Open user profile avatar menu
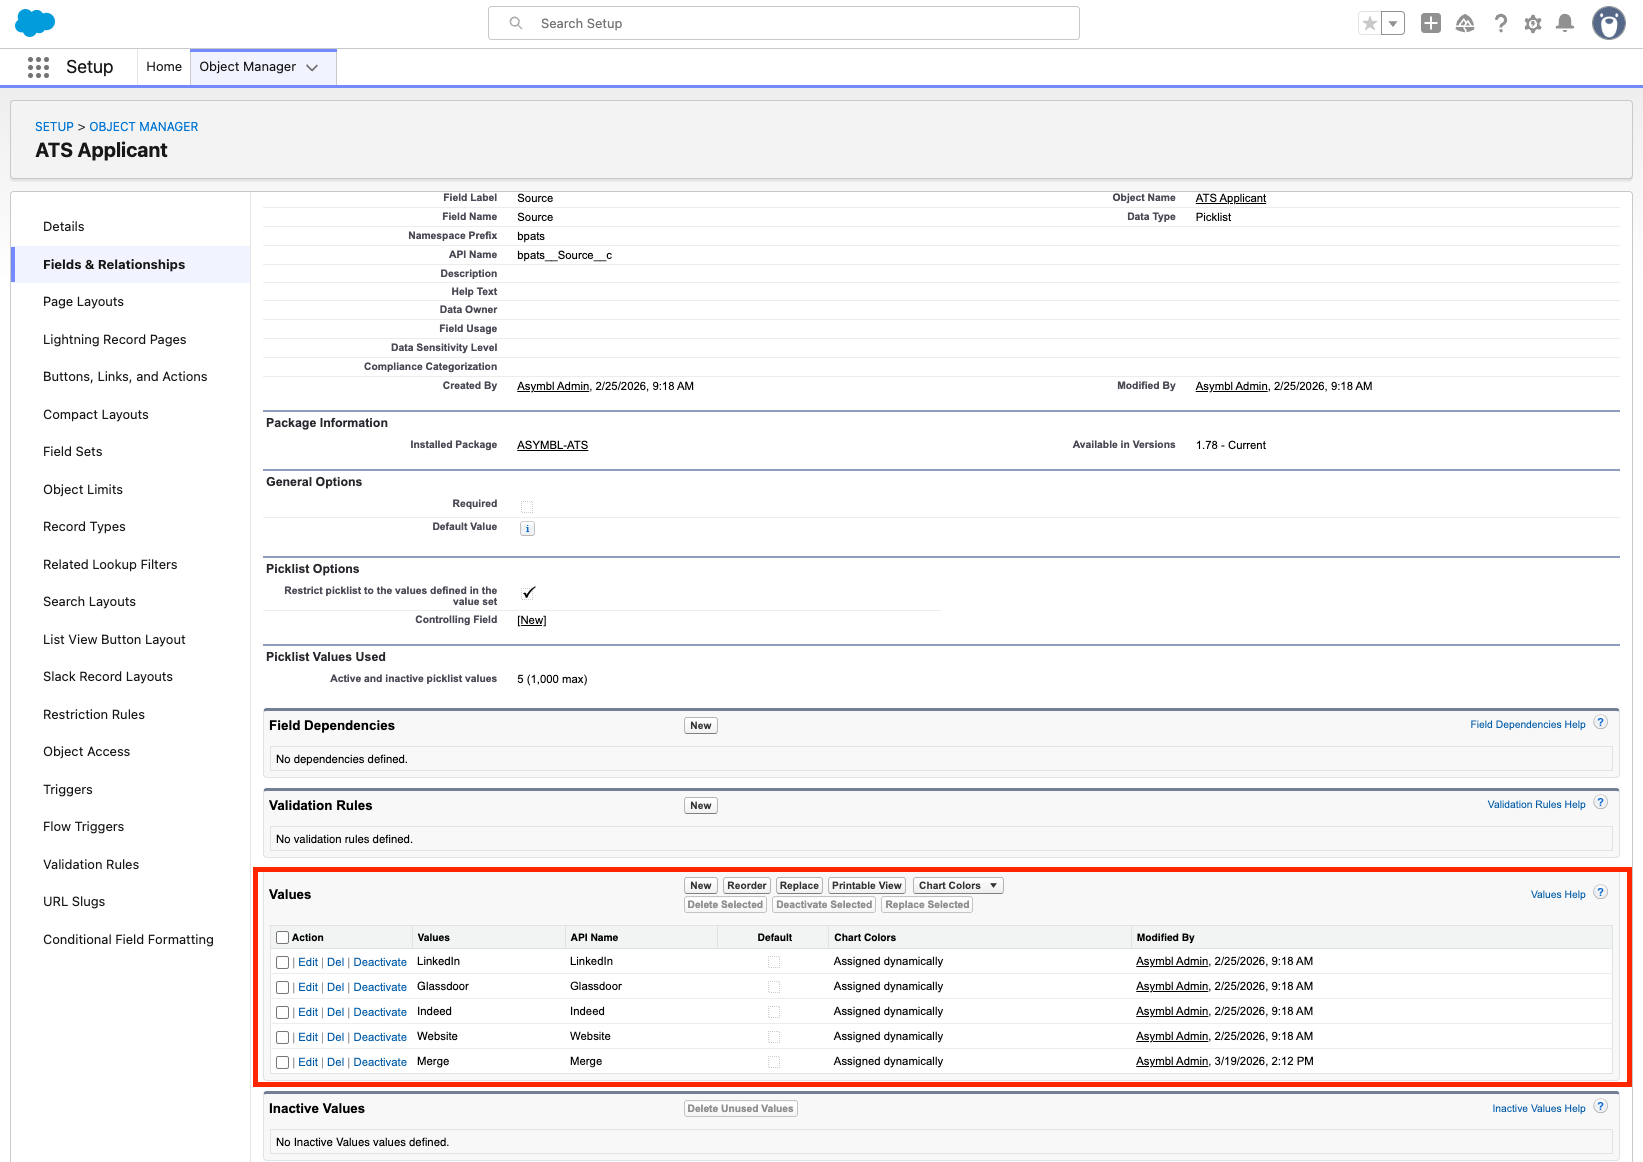Screen dimensions: 1643x1162 [x=1608, y=24]
